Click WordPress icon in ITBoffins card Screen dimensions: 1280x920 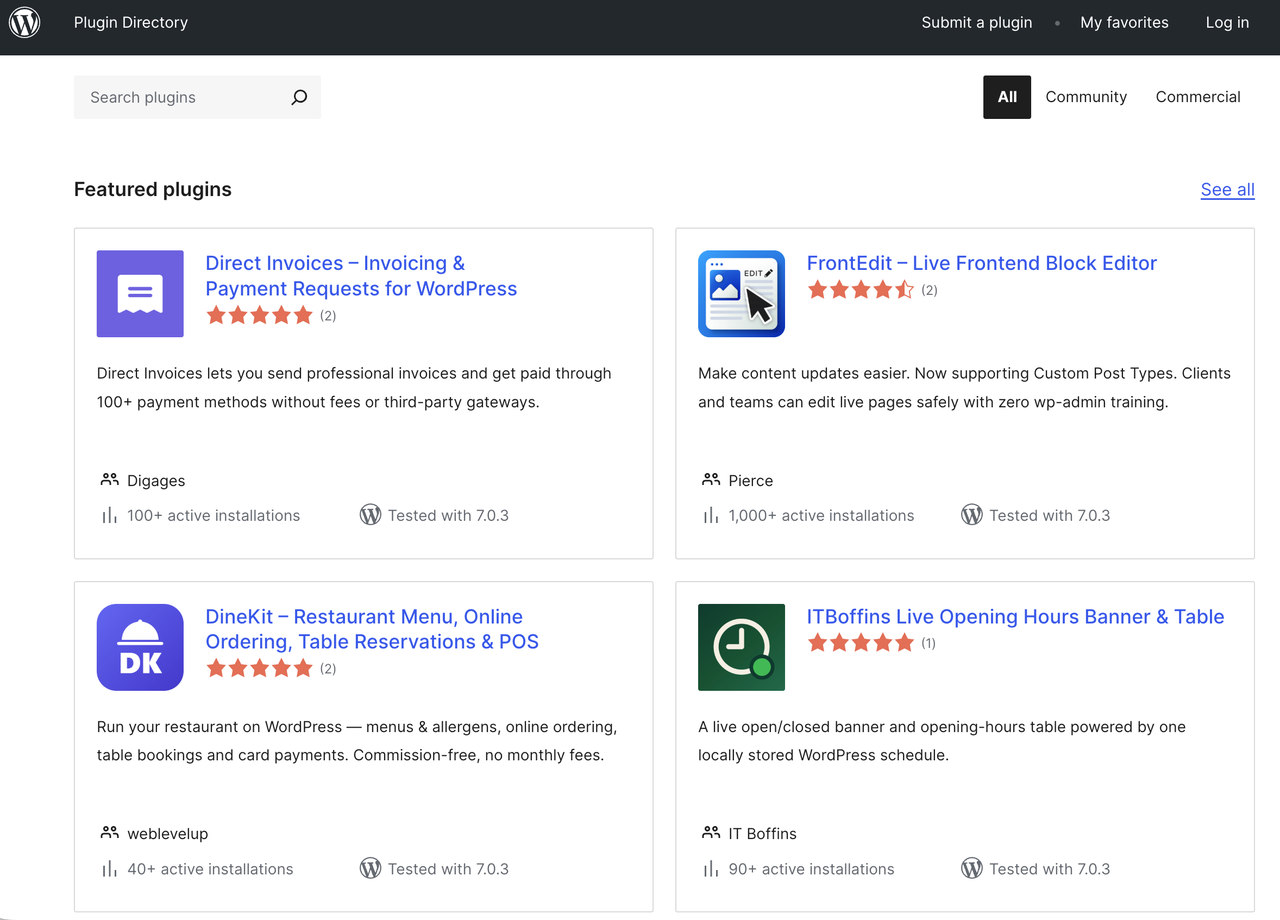[972, 868]
